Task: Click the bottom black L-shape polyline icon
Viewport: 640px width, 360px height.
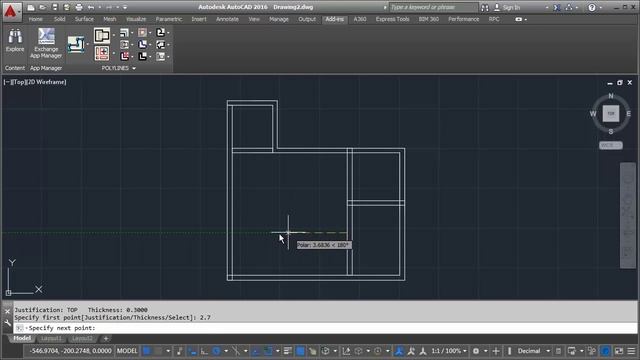Action: [142, 56]
